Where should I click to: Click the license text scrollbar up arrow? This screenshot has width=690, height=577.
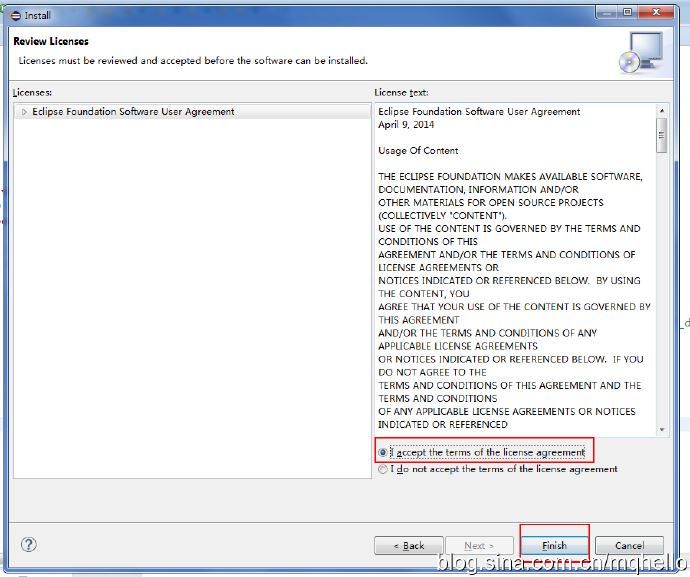coord(661,109)
